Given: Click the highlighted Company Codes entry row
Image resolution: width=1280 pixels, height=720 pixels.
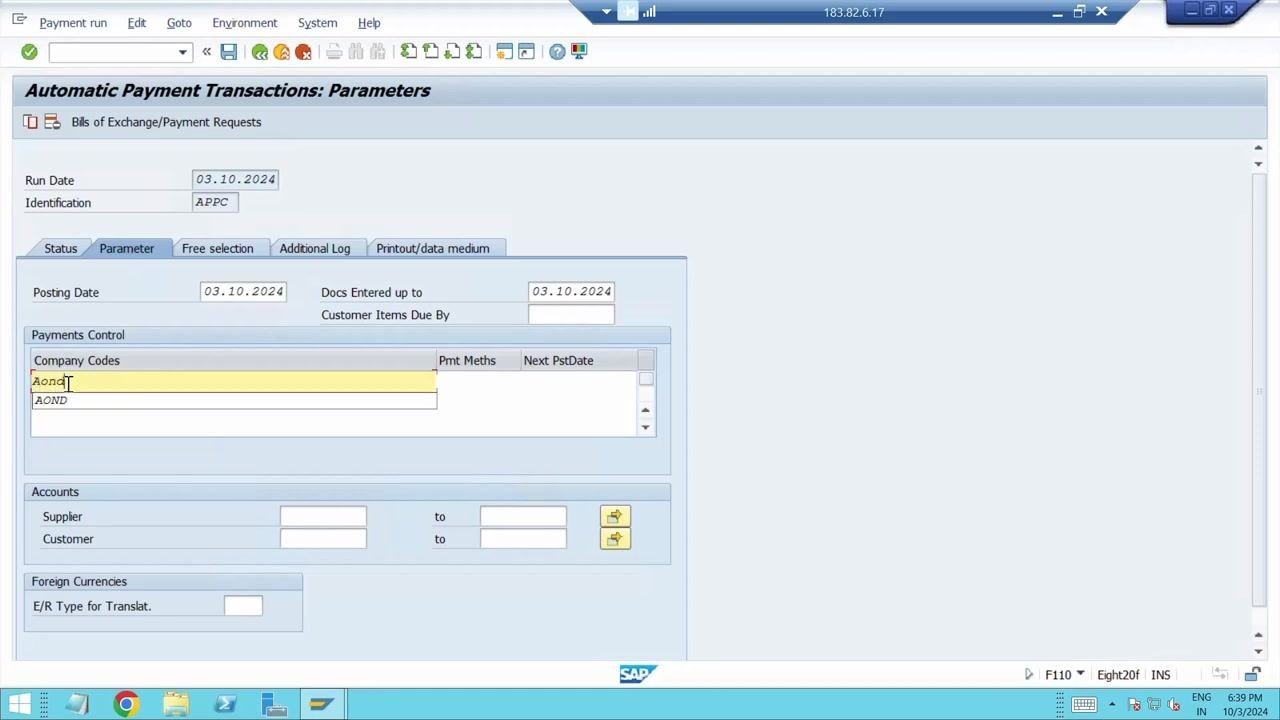Looking at the screenshot, I should [x=234, y=381].
